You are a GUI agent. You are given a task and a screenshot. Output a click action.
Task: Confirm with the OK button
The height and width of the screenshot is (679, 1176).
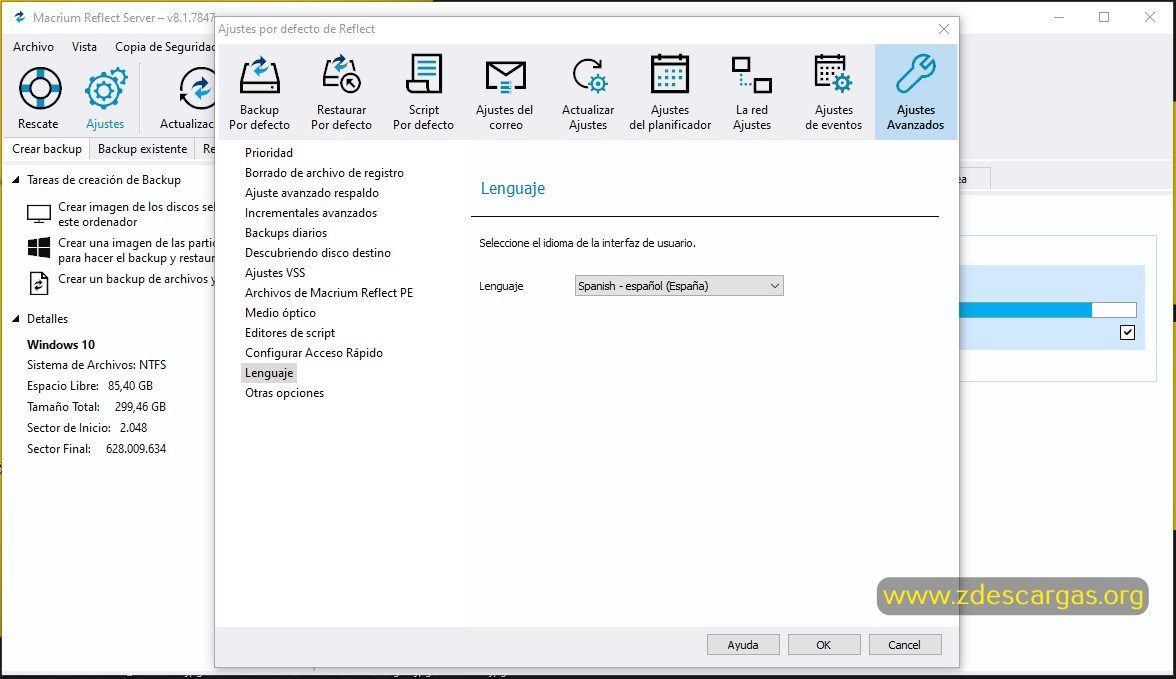point(824,644)
